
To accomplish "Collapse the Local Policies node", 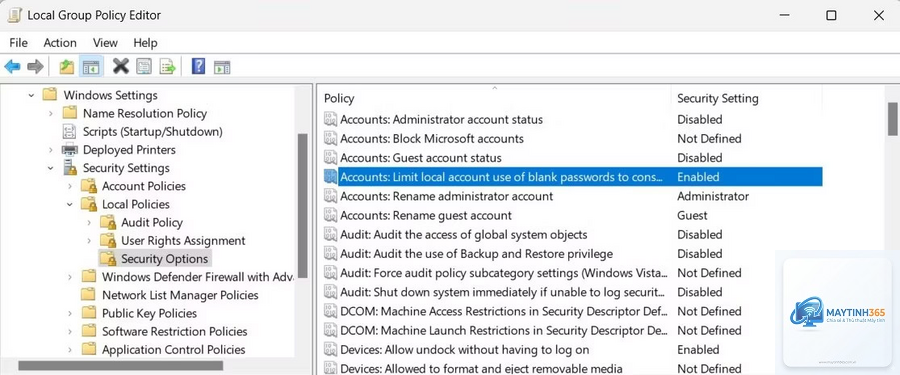I will (x=69, y=204).
